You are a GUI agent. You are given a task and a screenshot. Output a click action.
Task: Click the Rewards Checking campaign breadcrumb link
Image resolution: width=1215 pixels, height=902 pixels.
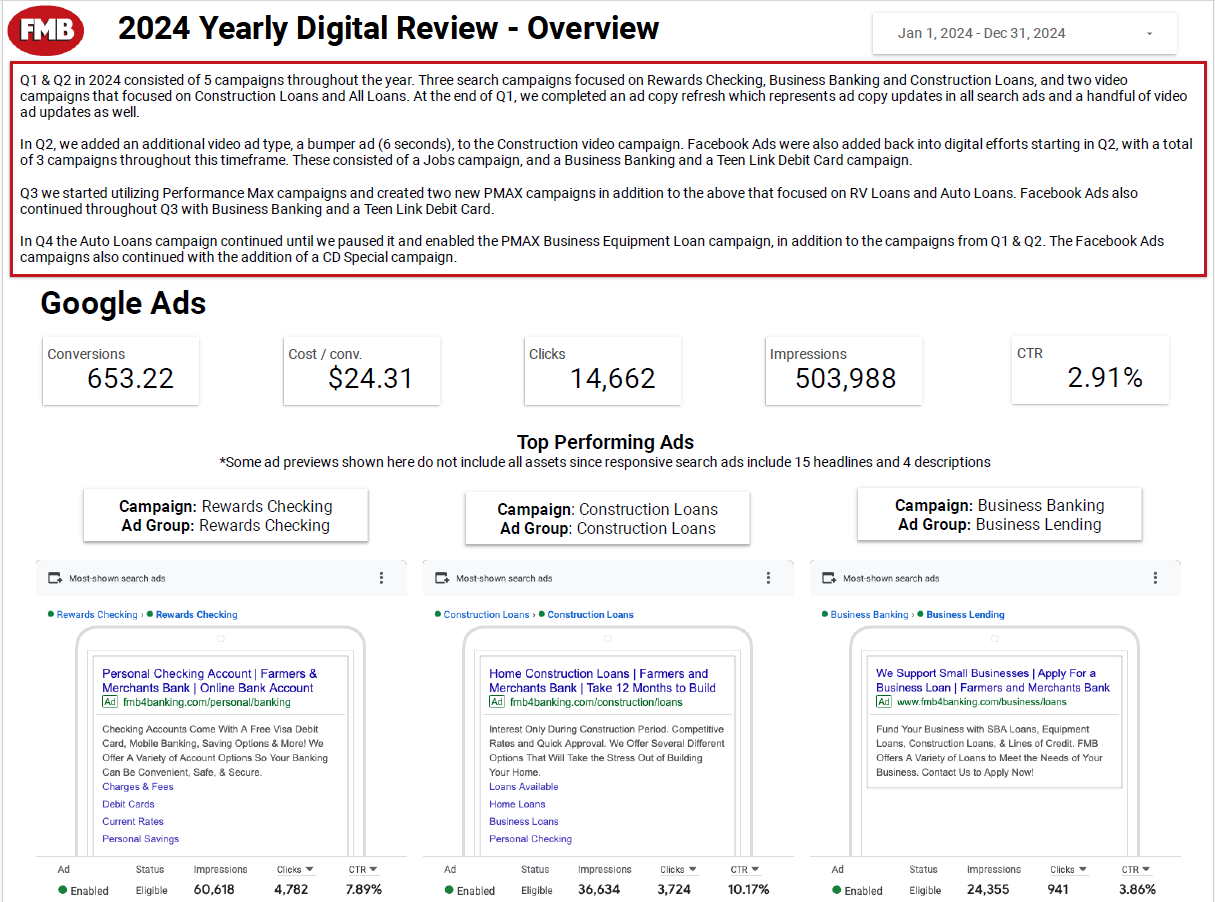coord(96,615)
